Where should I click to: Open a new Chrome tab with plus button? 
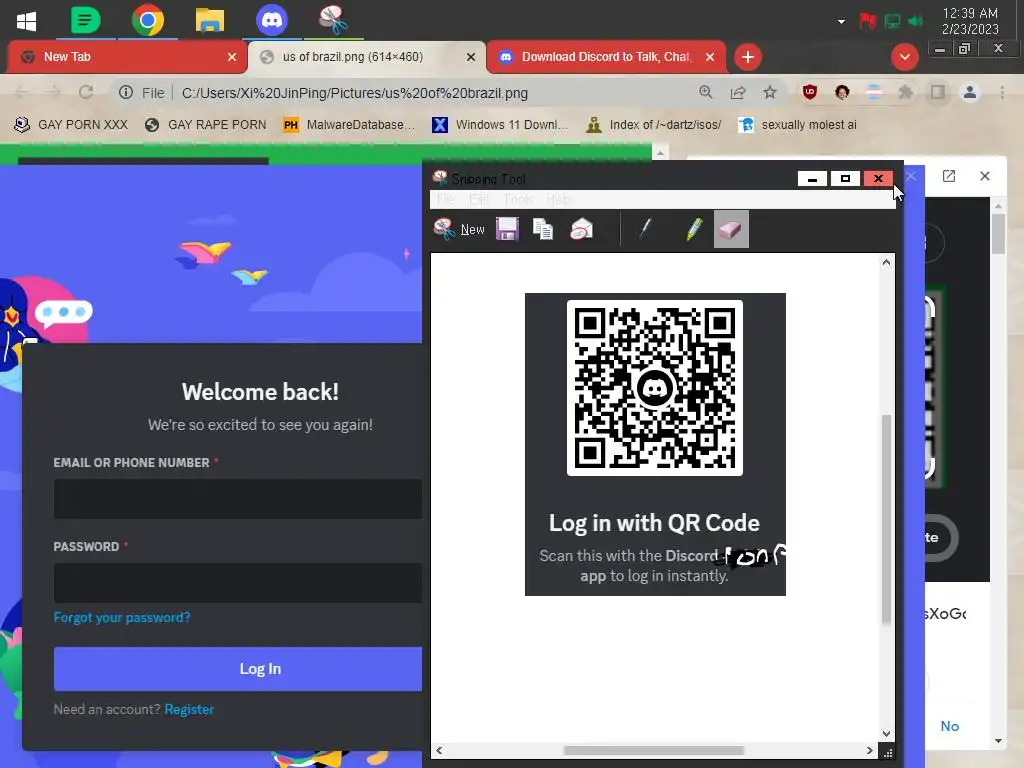point(748,57)
